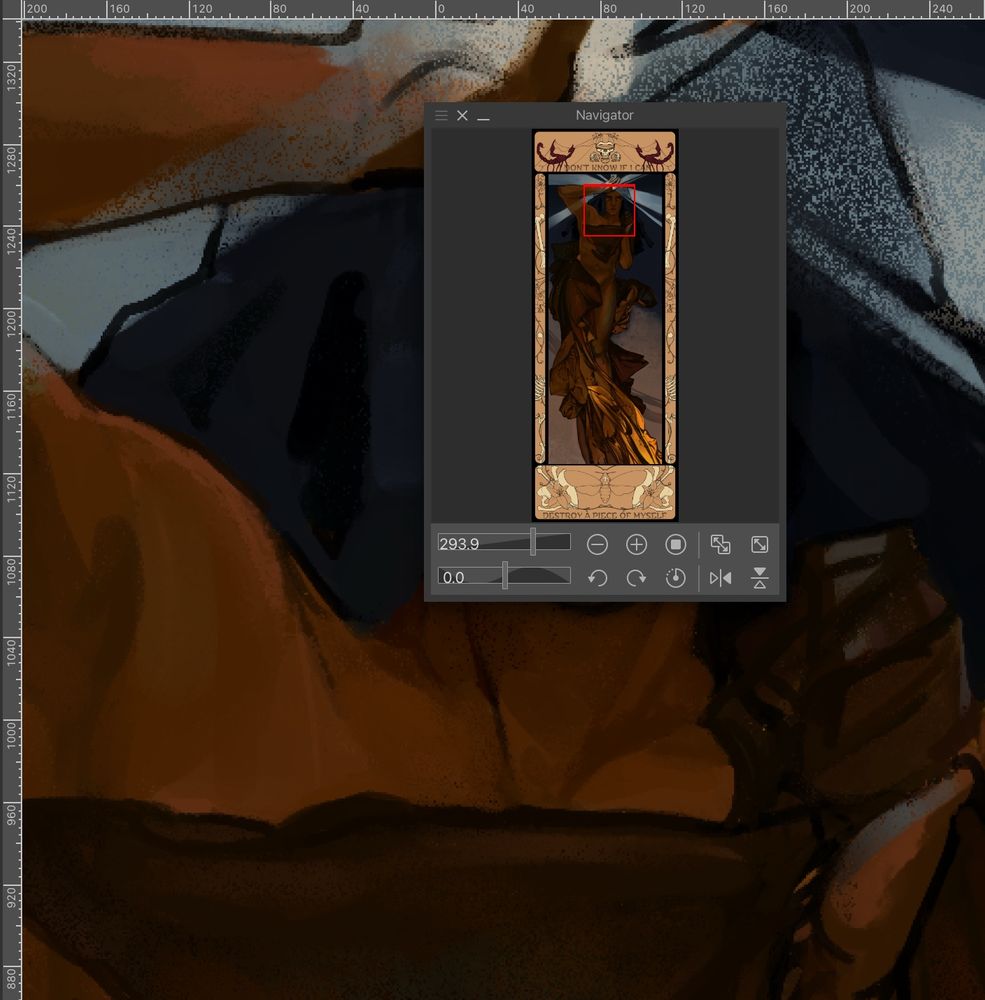
Task: Flip the canvas view horizontally
Action: pyautogui.click(x=720, y=578)
